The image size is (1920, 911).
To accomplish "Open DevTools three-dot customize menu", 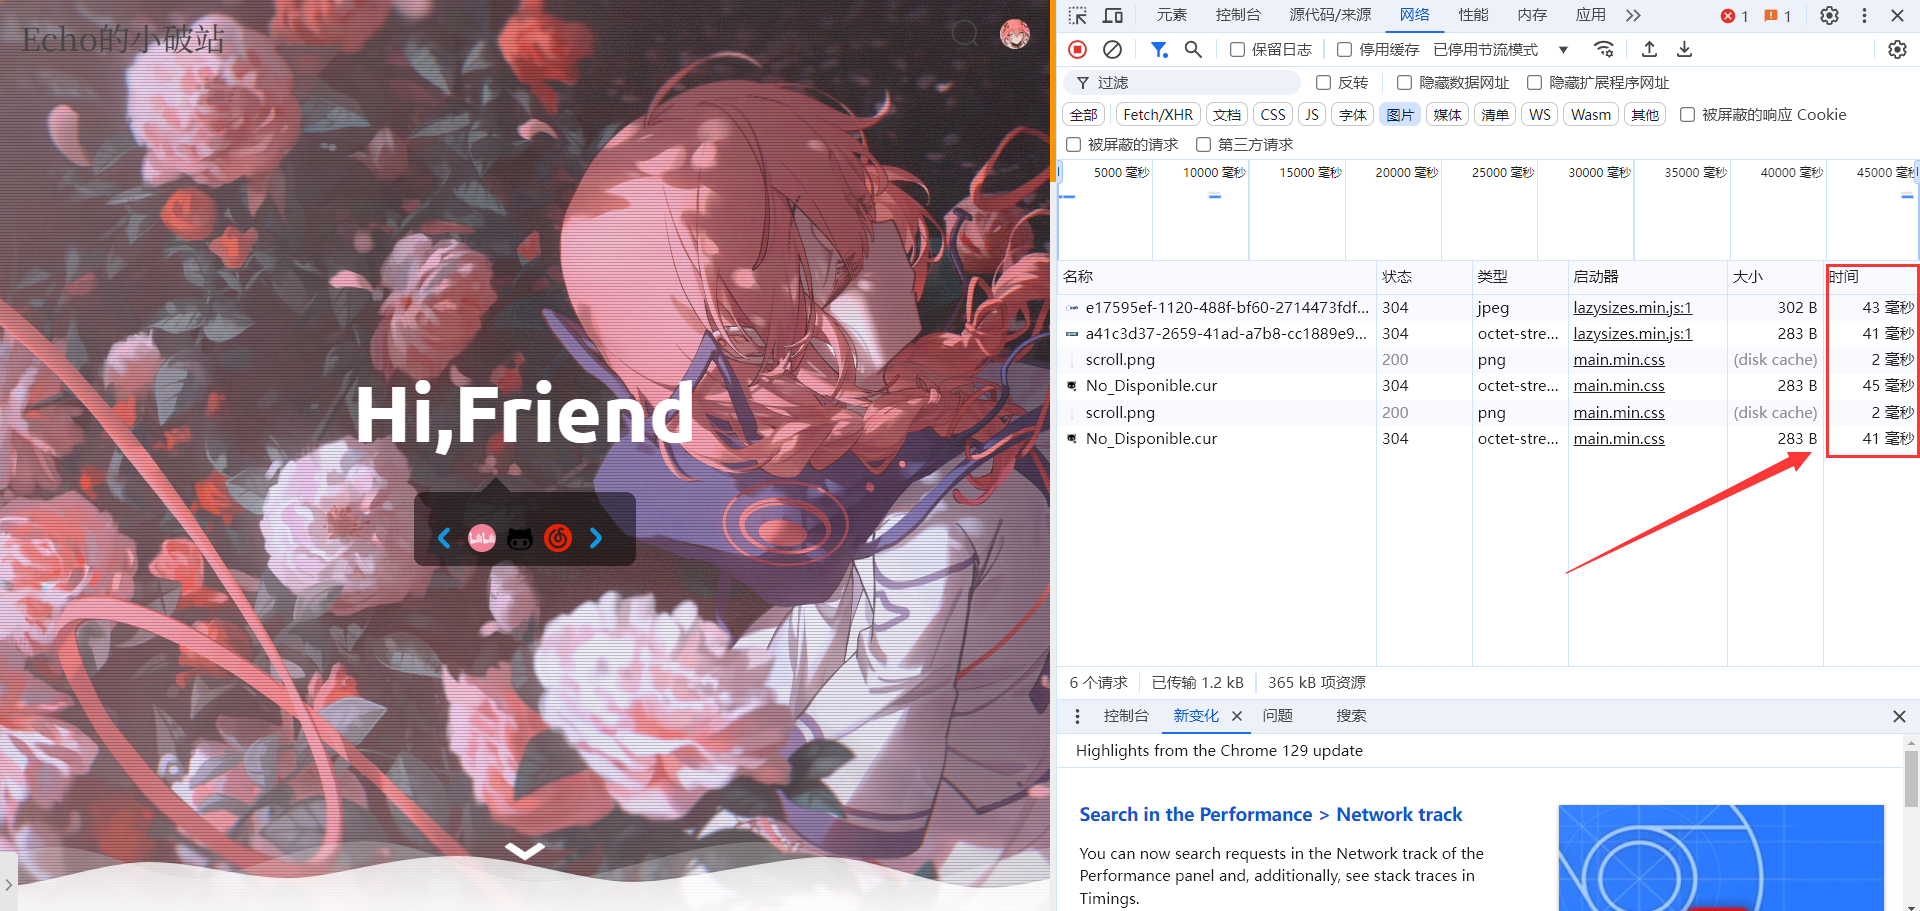I will (1864, 16).
